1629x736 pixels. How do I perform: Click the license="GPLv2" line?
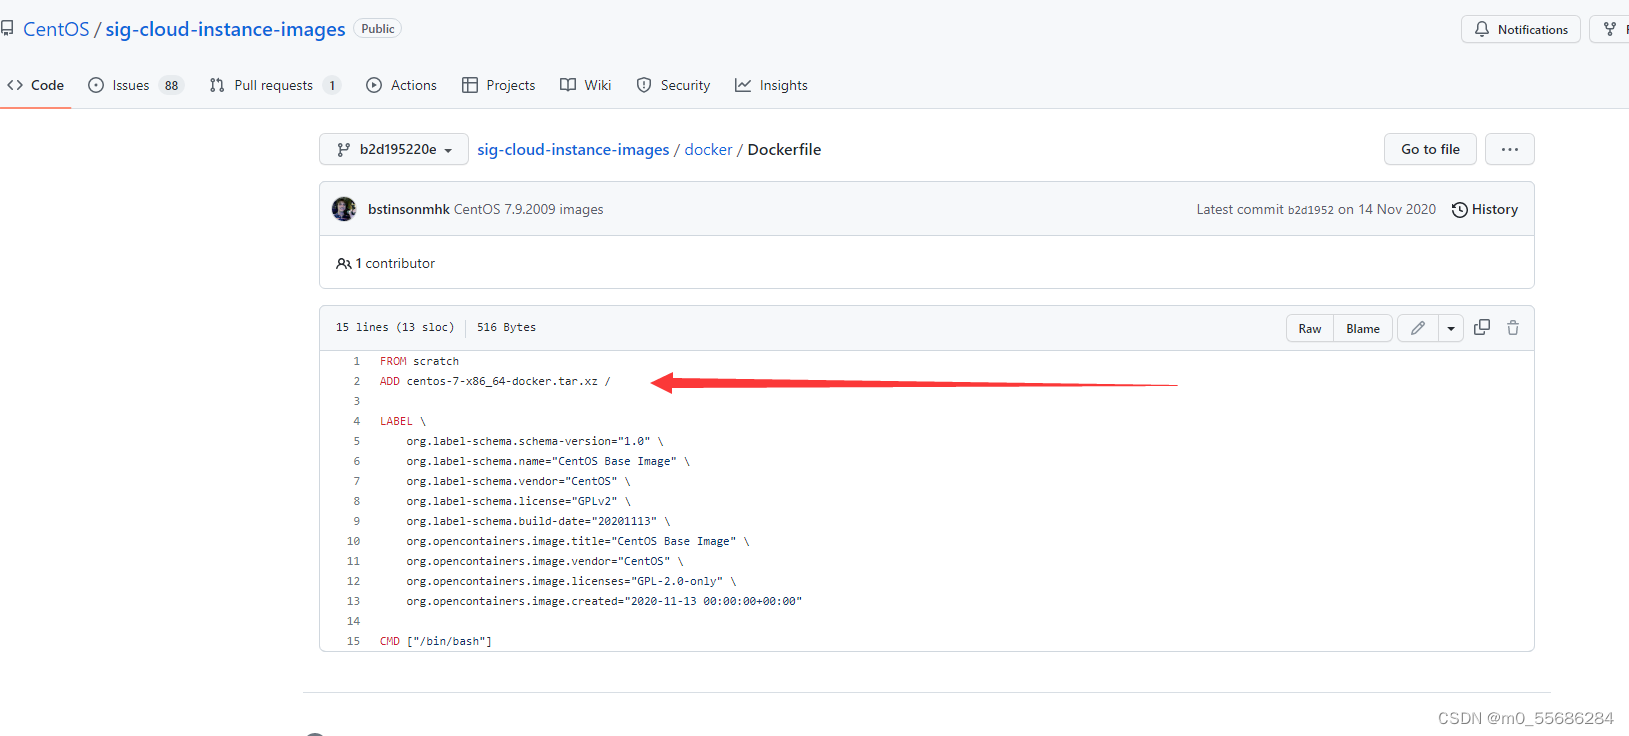tap(518, 501)
